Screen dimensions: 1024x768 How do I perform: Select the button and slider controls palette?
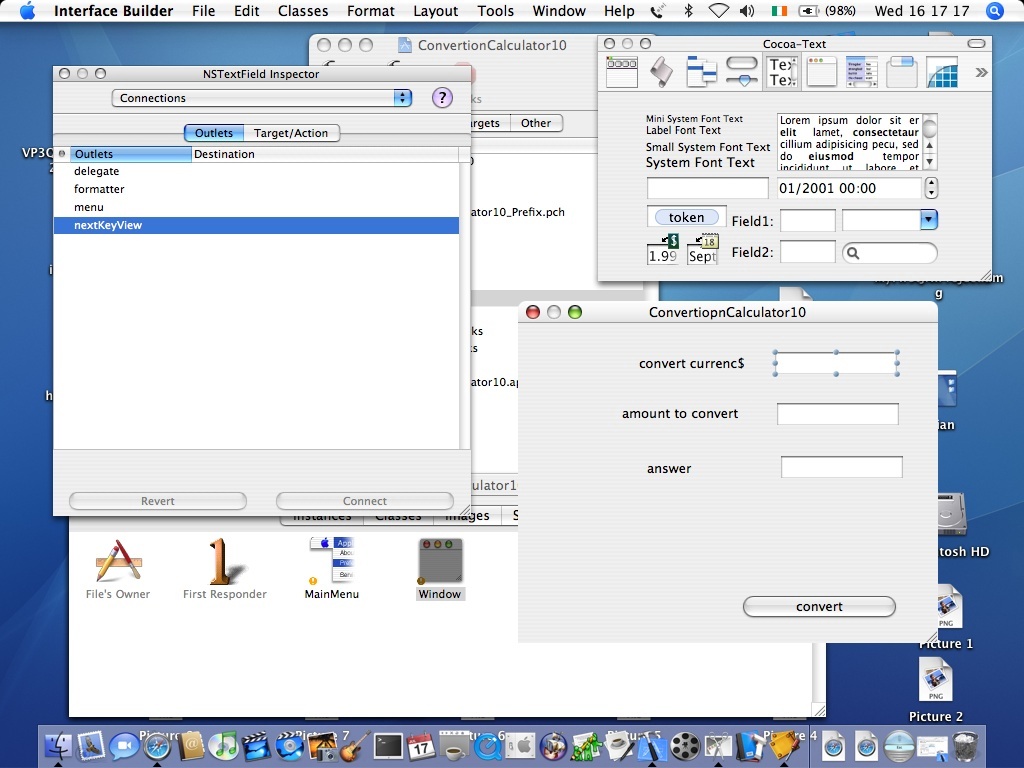pyautogui.click(x=742, y=72)
